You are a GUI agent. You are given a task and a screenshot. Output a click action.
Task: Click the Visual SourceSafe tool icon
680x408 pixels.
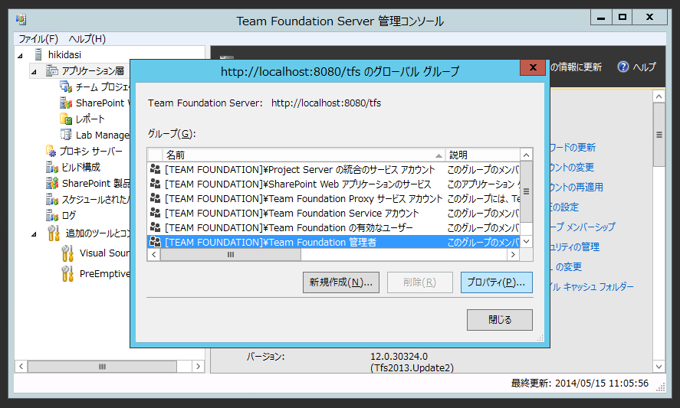coord(68,253)
